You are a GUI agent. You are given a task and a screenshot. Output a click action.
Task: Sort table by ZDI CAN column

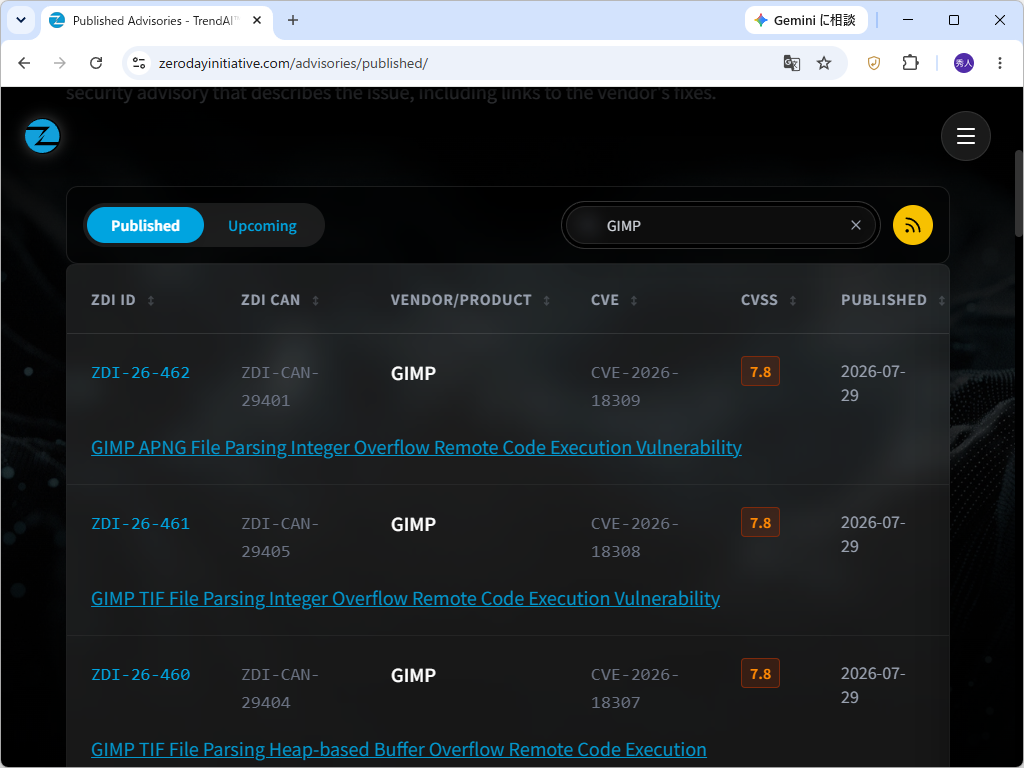click(x=280, y=300)
